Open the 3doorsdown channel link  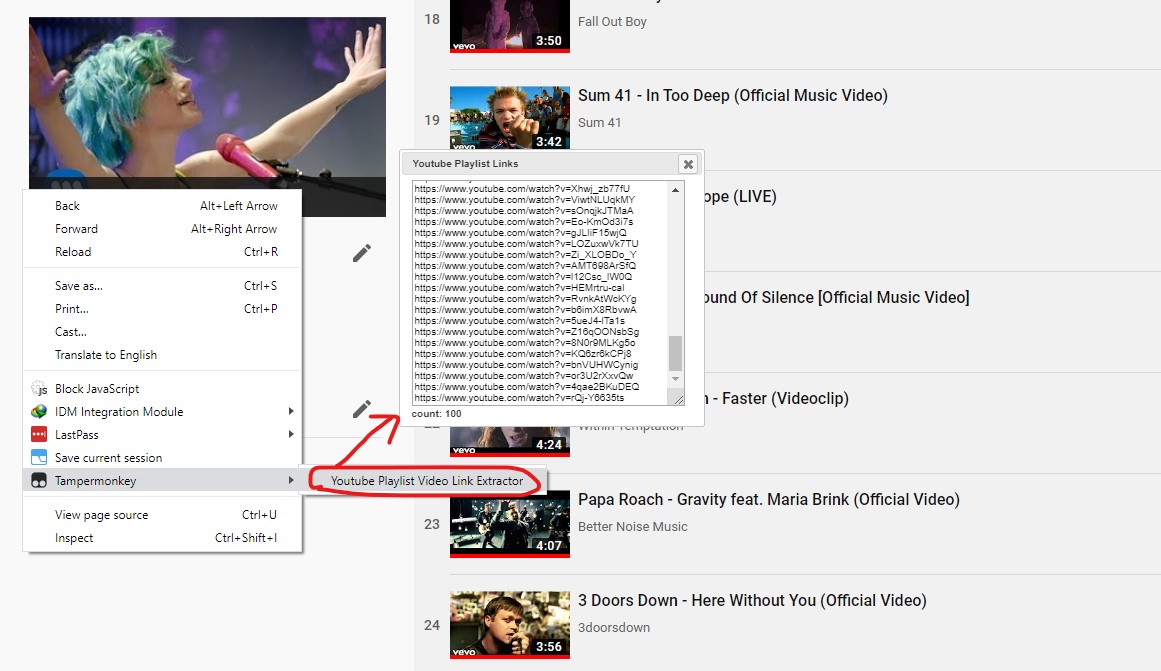pos(614,628)
